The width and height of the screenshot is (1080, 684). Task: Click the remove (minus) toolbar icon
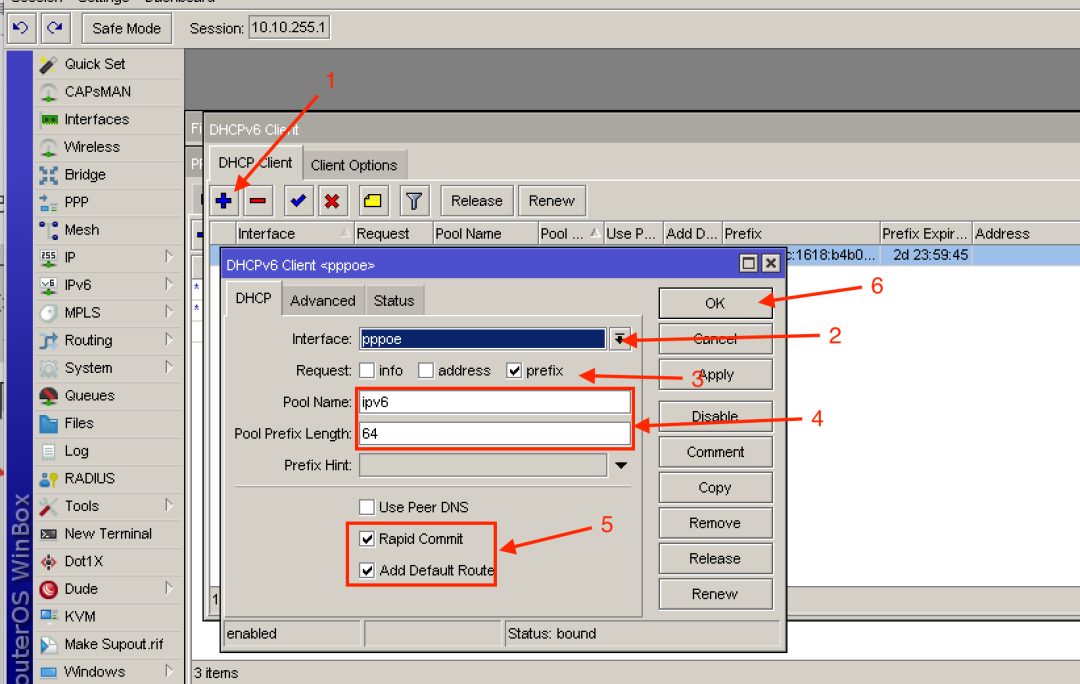(257, 200)
